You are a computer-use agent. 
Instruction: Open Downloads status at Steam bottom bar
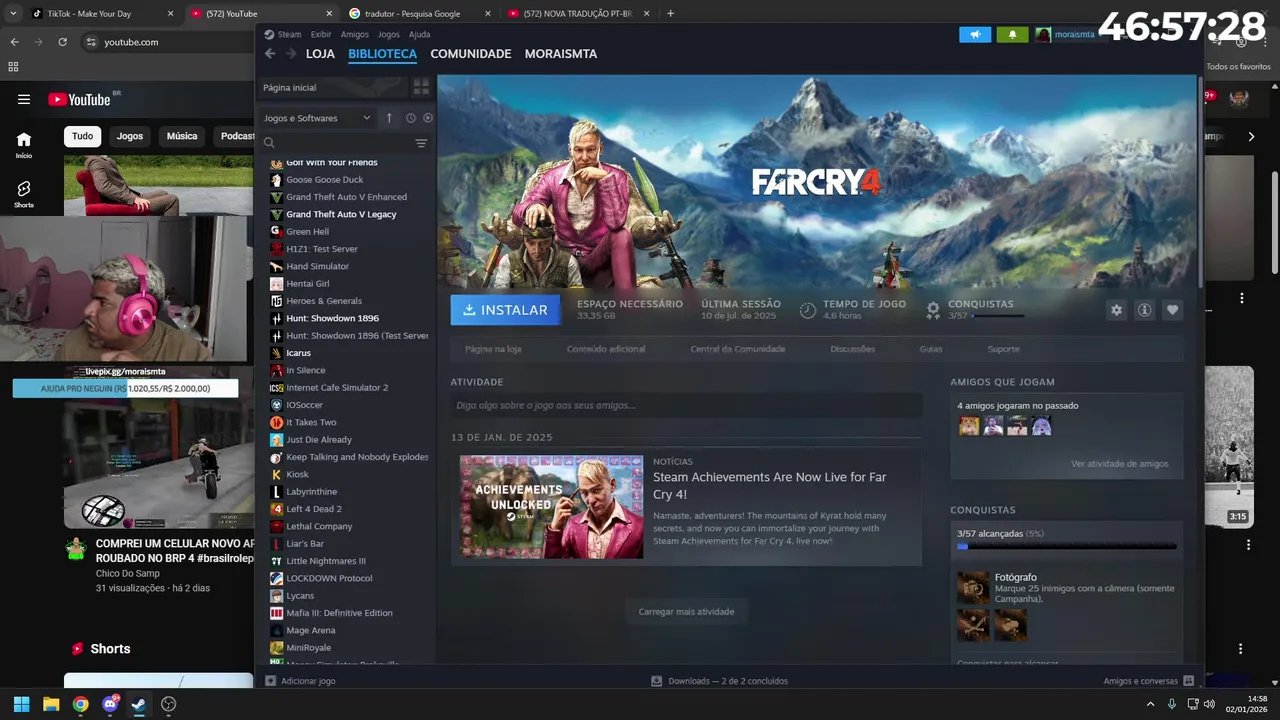719,681
